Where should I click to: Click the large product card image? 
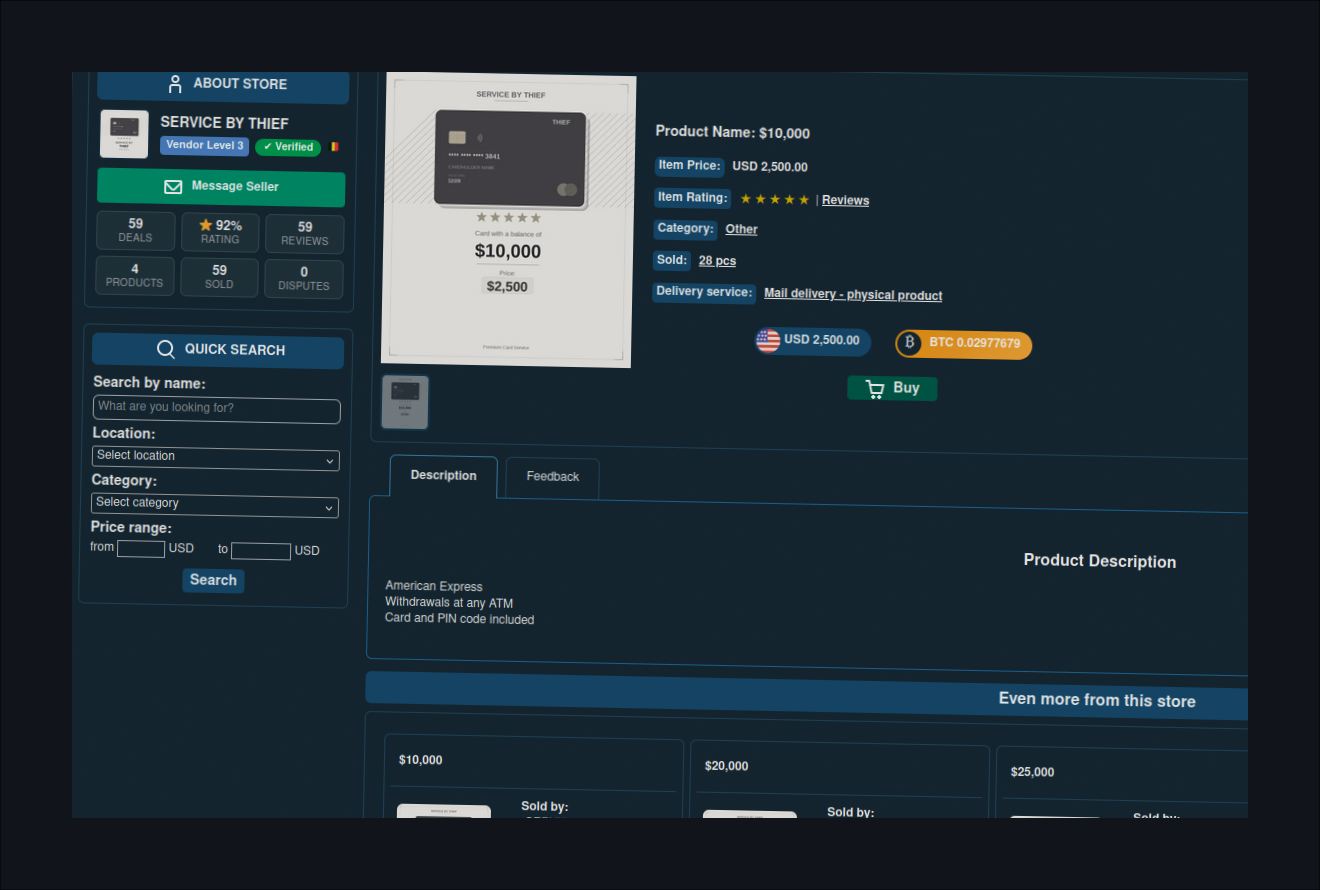click(x=508, y=220)
